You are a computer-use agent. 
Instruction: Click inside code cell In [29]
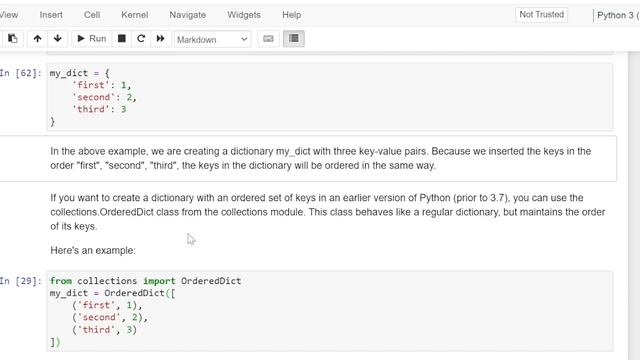click(x=330, y=311)
